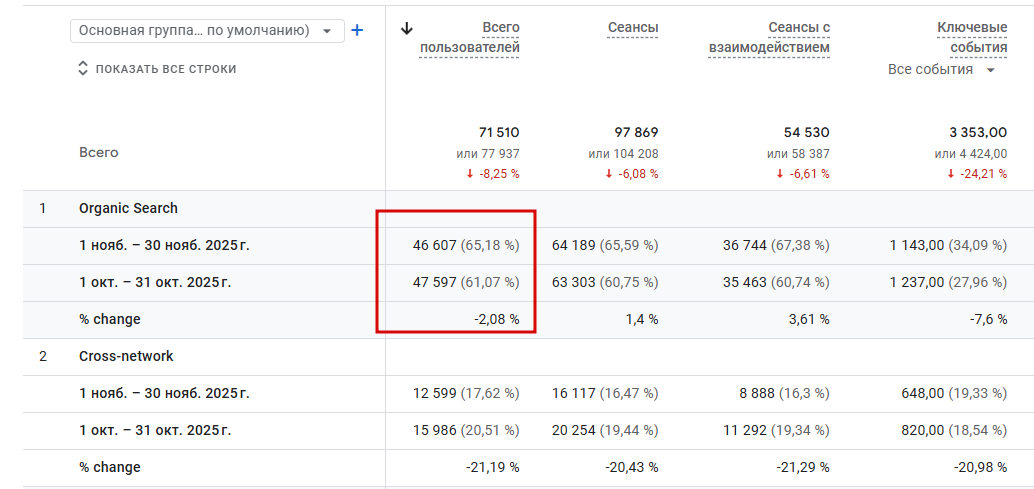Image resolution: width=1034 pixels, height=489 pixels.
Task: Click Cross-network November sessions value 16 117
Action: pos(576,394)
